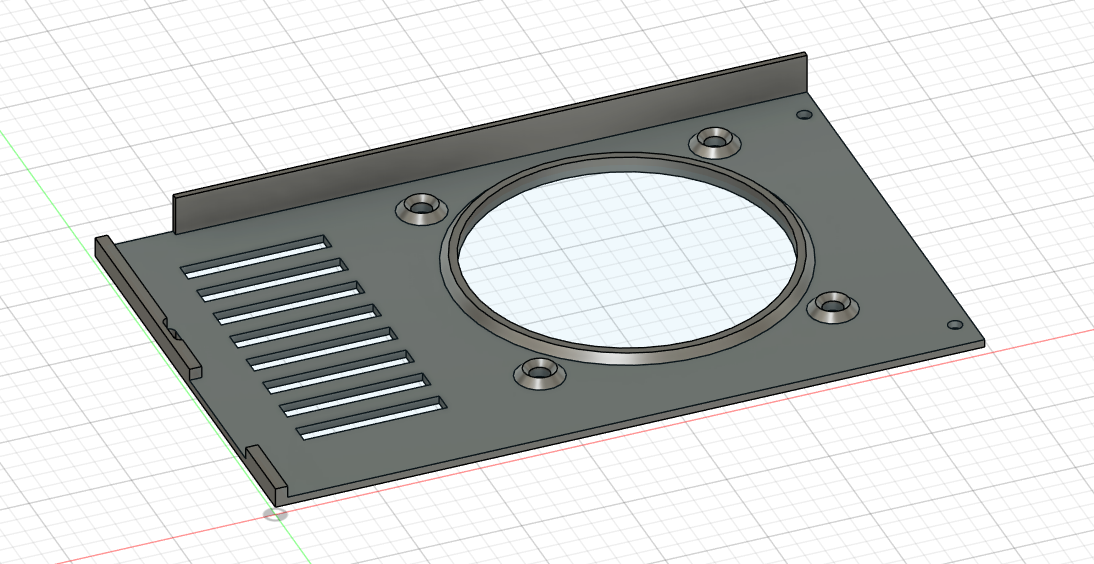This screenshot has height=564, width=1094.
Task: Select the small hole beside the back flange's end
Action: pos(804,114)
